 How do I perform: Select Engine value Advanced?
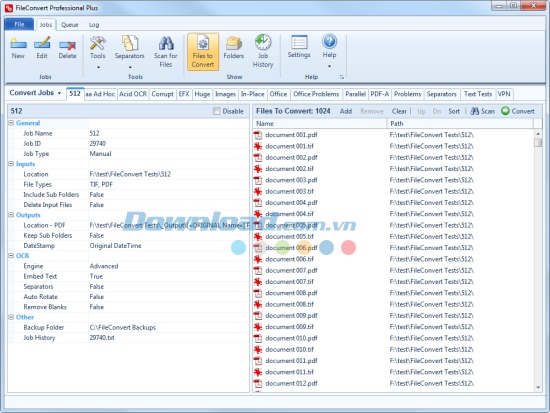click(104, 266)
